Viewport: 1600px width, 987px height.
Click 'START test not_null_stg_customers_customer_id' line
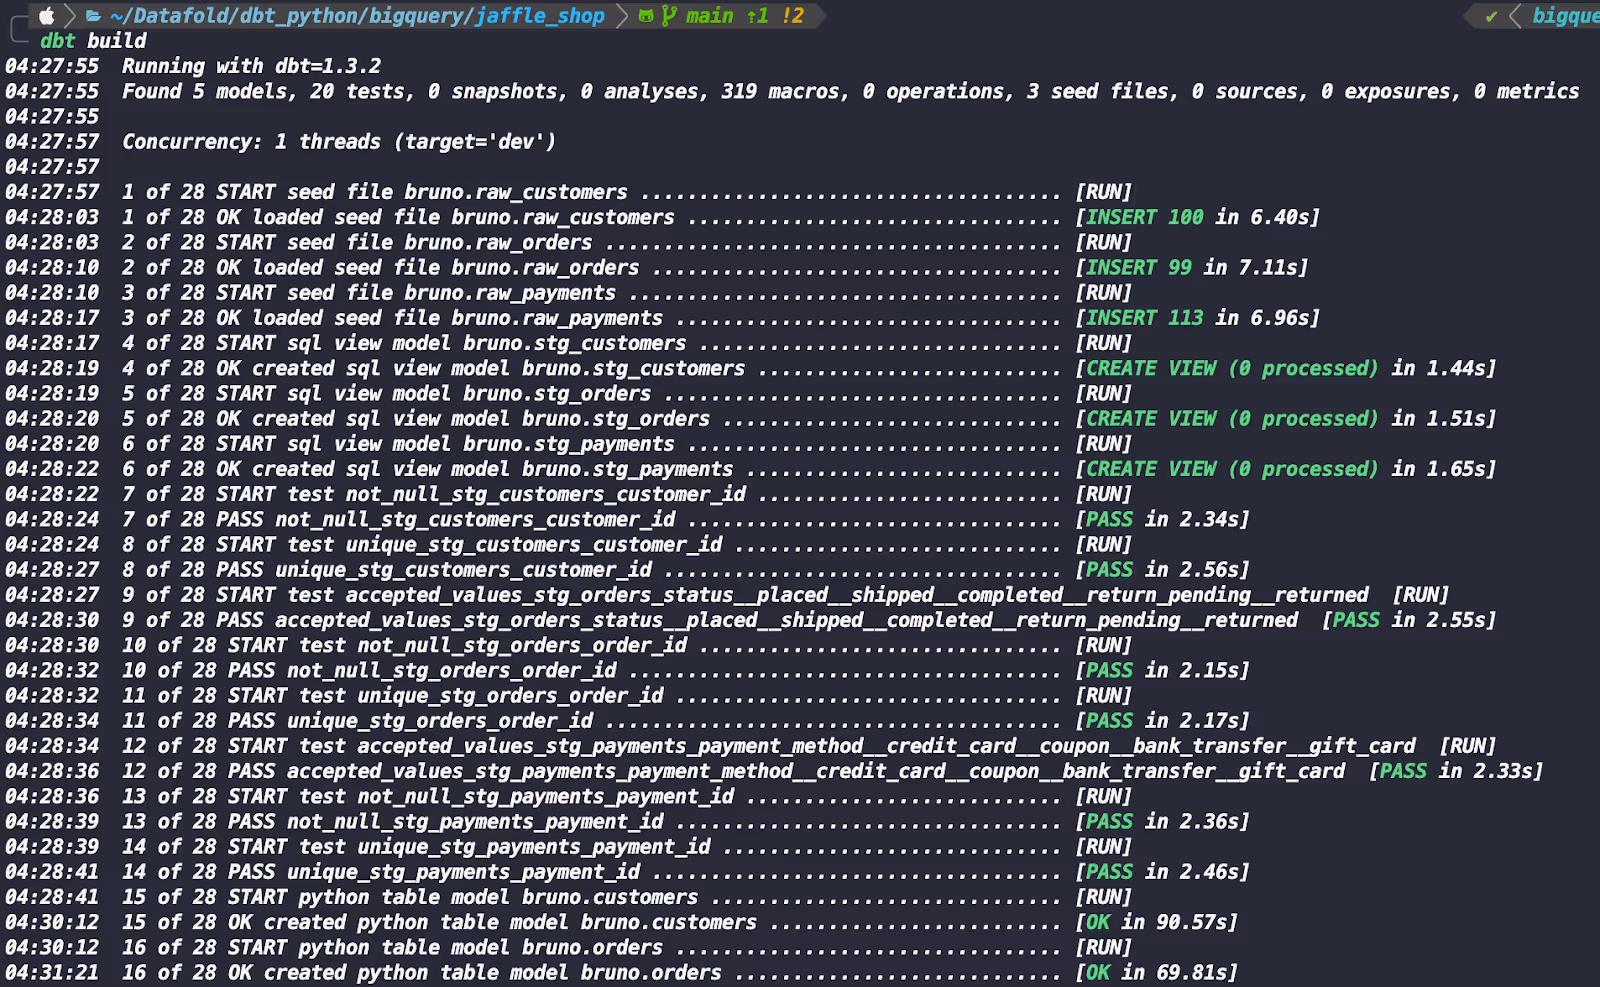(x=481, y=494)
